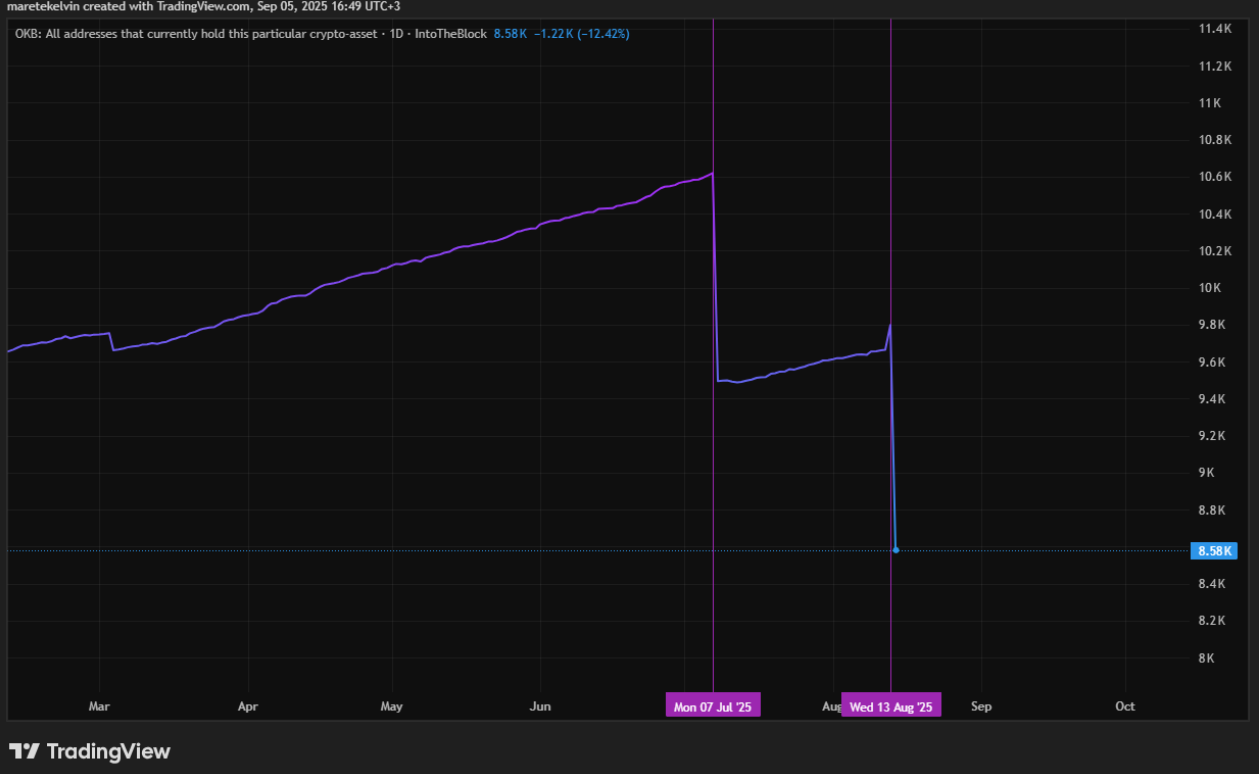Open the OKB indicator title in the legend
1259x774 pixels.
[x=250, y=34]
